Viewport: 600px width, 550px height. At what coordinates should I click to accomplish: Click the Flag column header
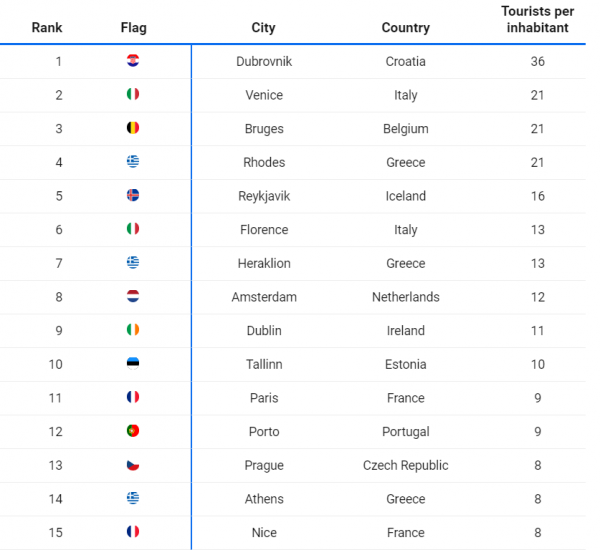[x=133, y=28]
